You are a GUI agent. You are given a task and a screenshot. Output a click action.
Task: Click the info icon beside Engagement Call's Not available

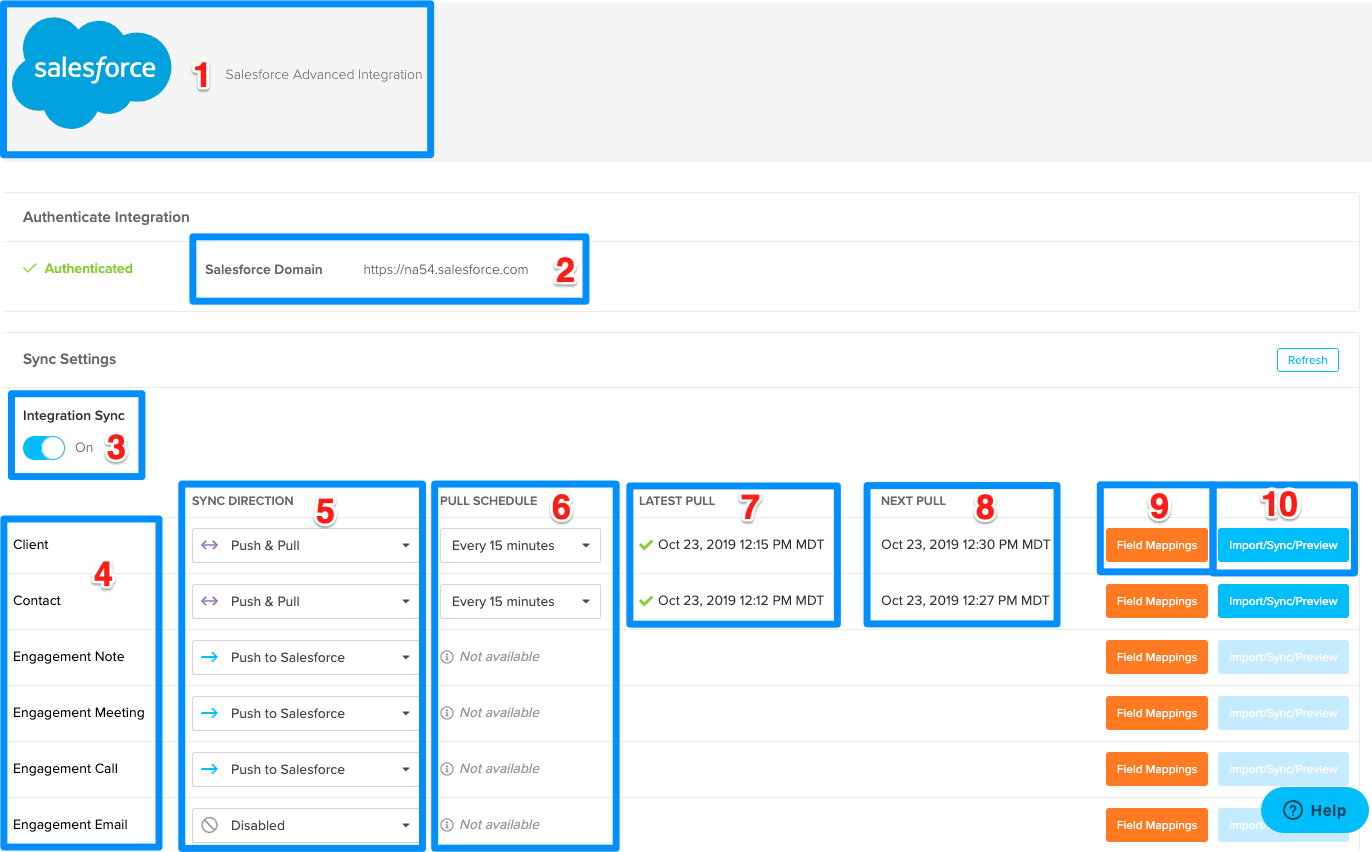446,769
